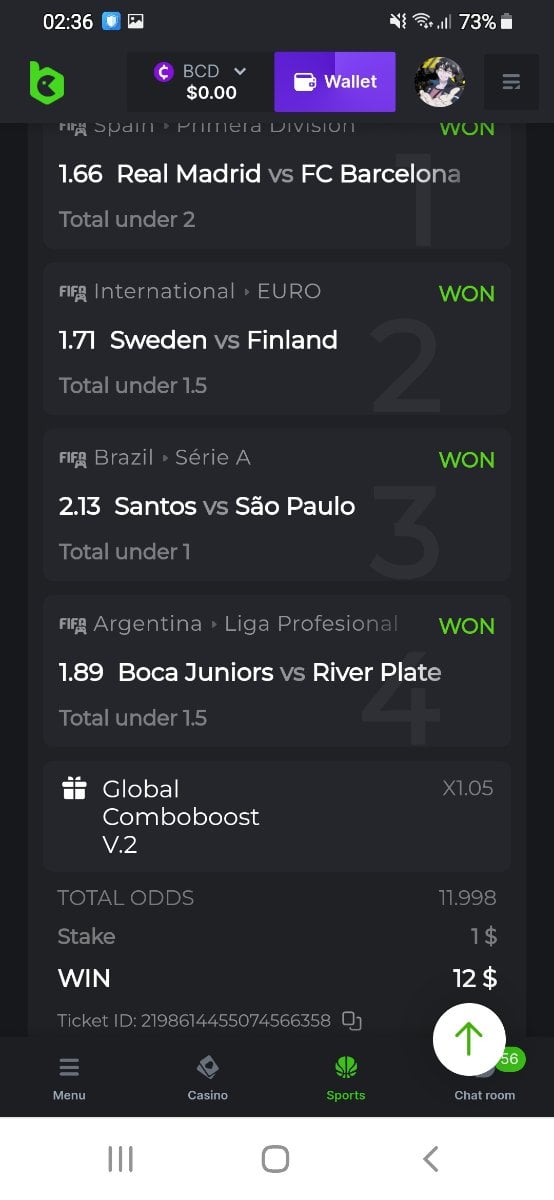Open the BCD currency dropdown
Screen dimensions: 554x1200
point(199,82)
